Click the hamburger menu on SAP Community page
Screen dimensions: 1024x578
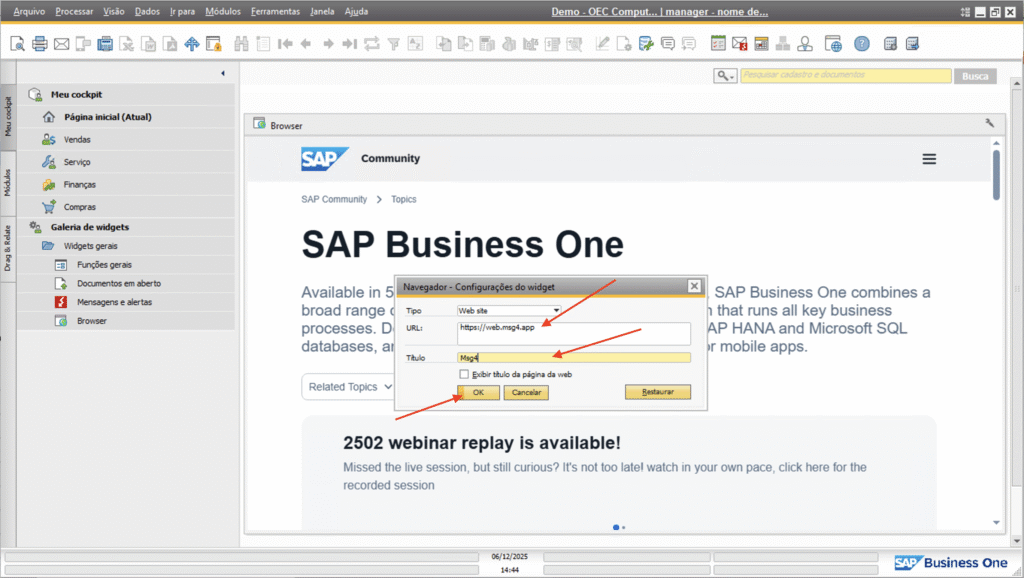coord(929,159)
